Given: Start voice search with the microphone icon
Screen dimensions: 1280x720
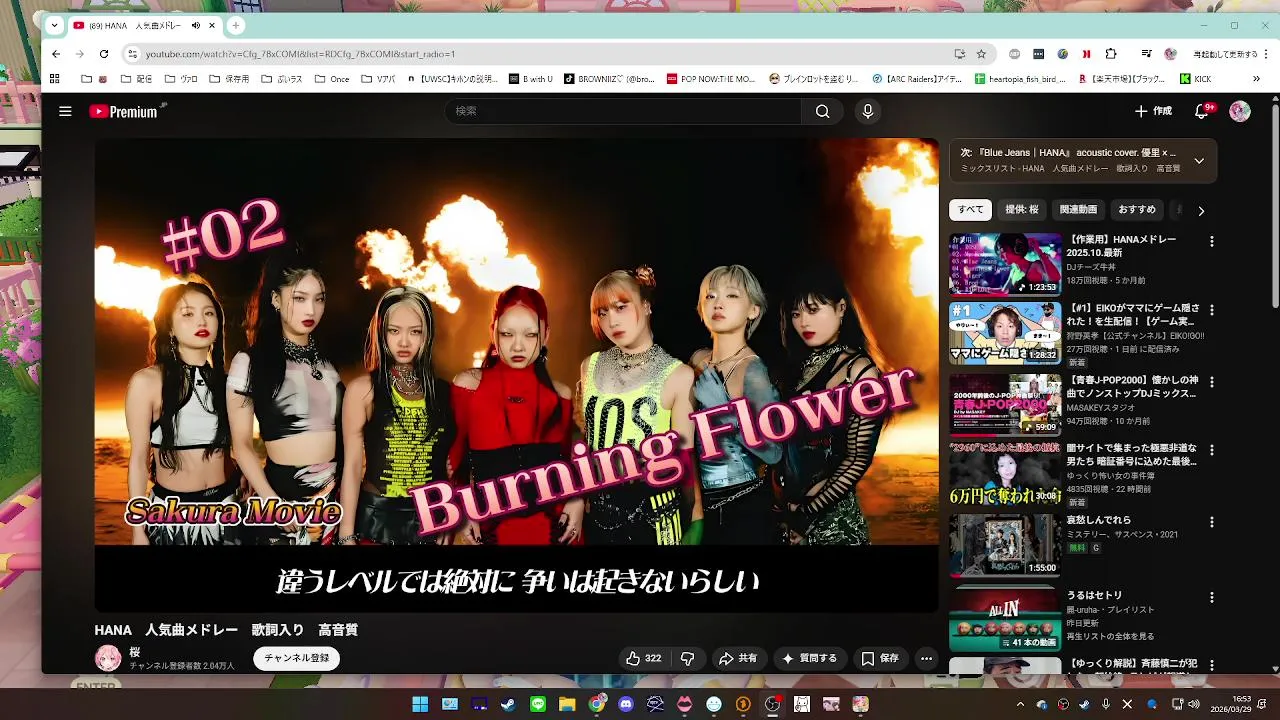Looking at the screenshot, I should tap(868, 111).
